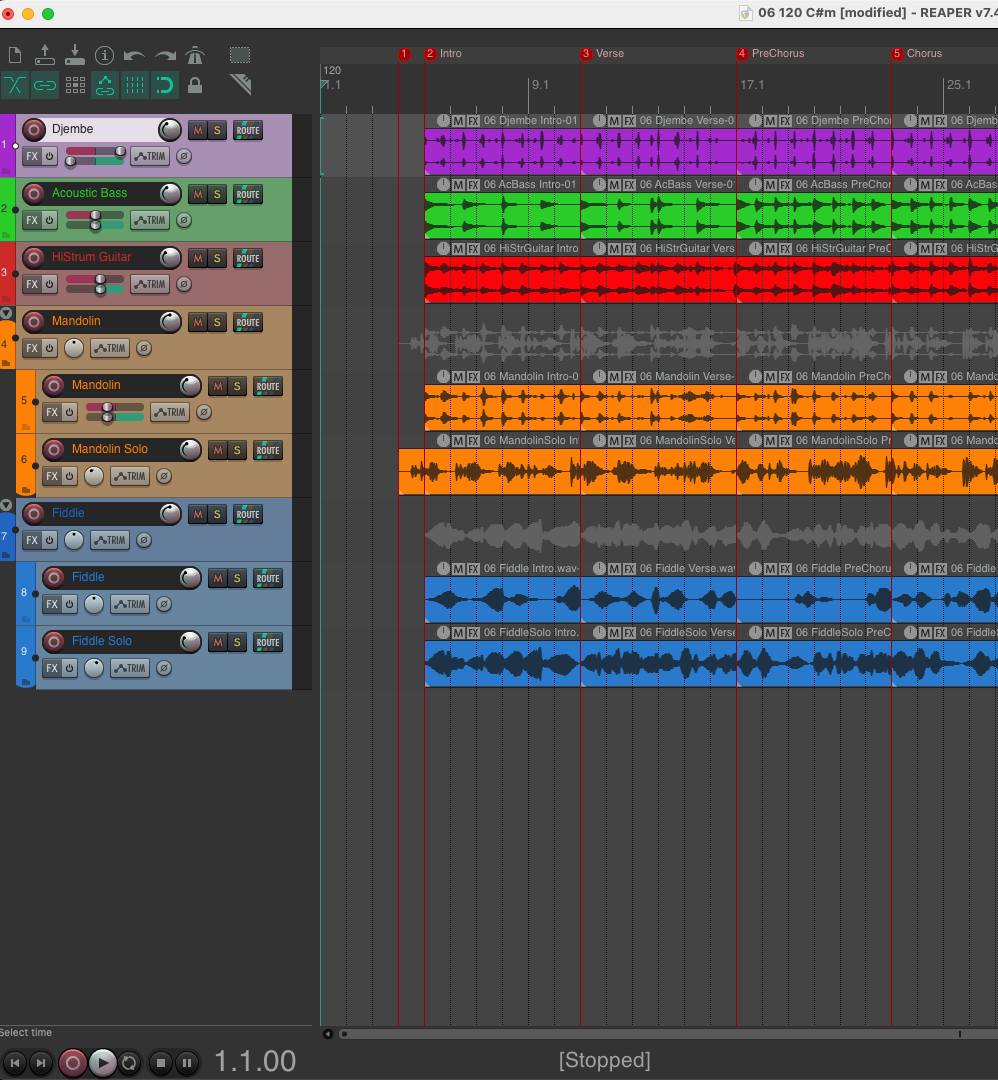Toggle phase invert on Mandolin folder track
The height and width of the screenshot is (1080, 998).
pos(144,349)
